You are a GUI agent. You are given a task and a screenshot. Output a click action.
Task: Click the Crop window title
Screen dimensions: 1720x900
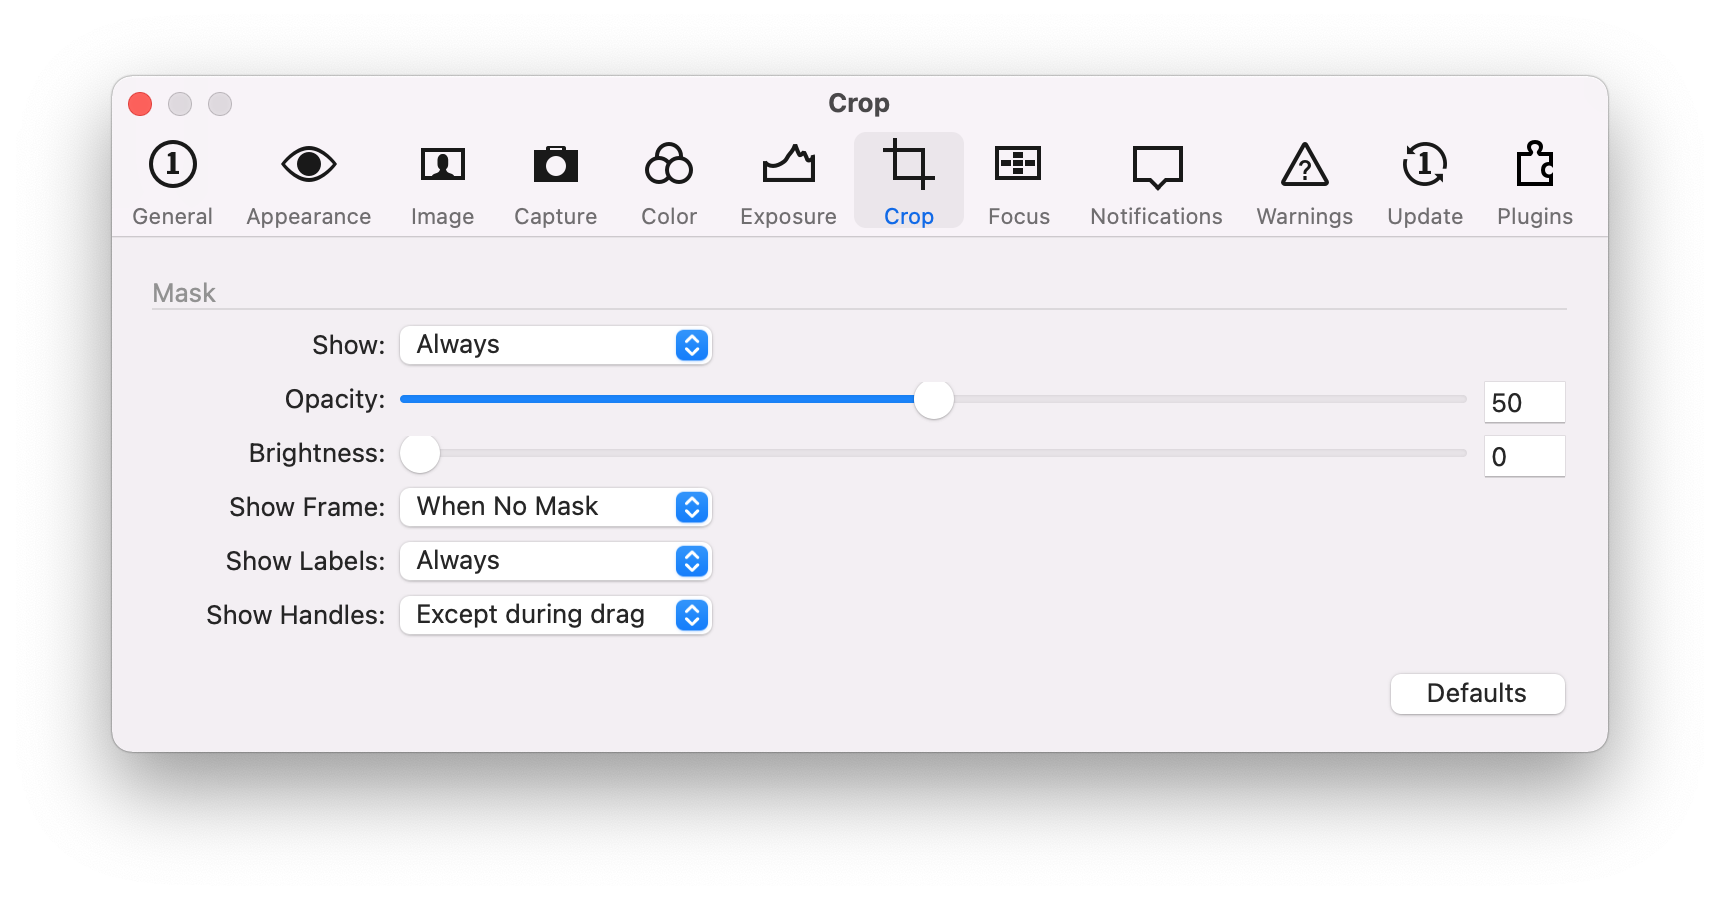pyautogui.click(x=859, y=103)
